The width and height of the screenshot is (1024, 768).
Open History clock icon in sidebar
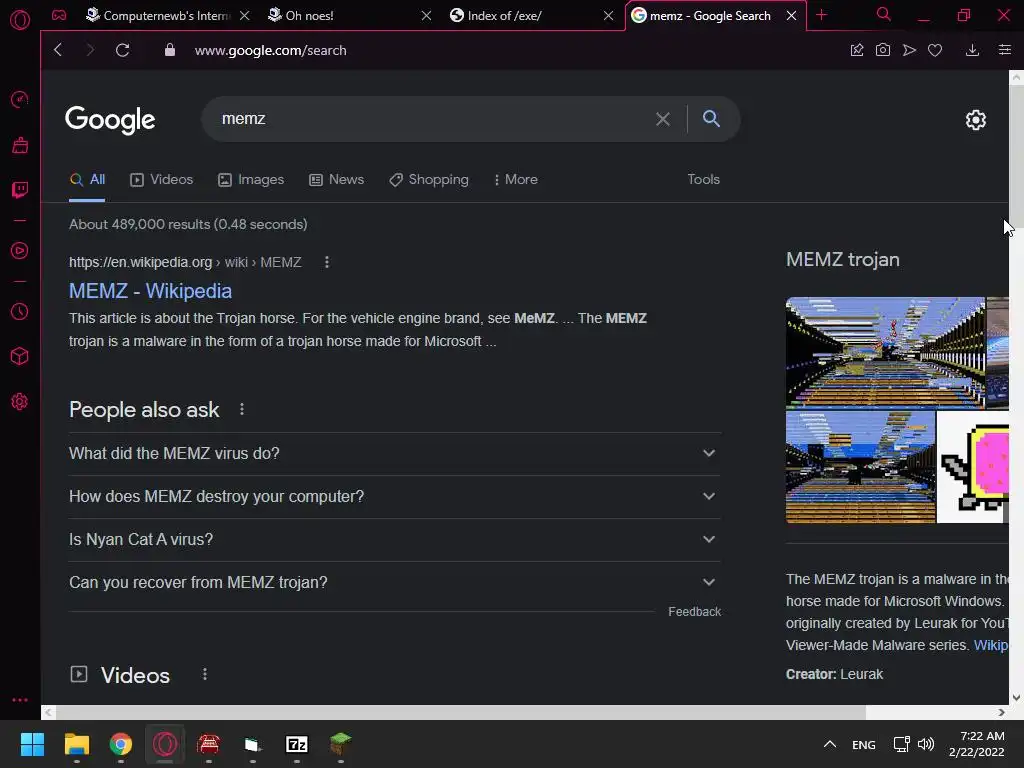pyautogui.click(x=20, y=312)
